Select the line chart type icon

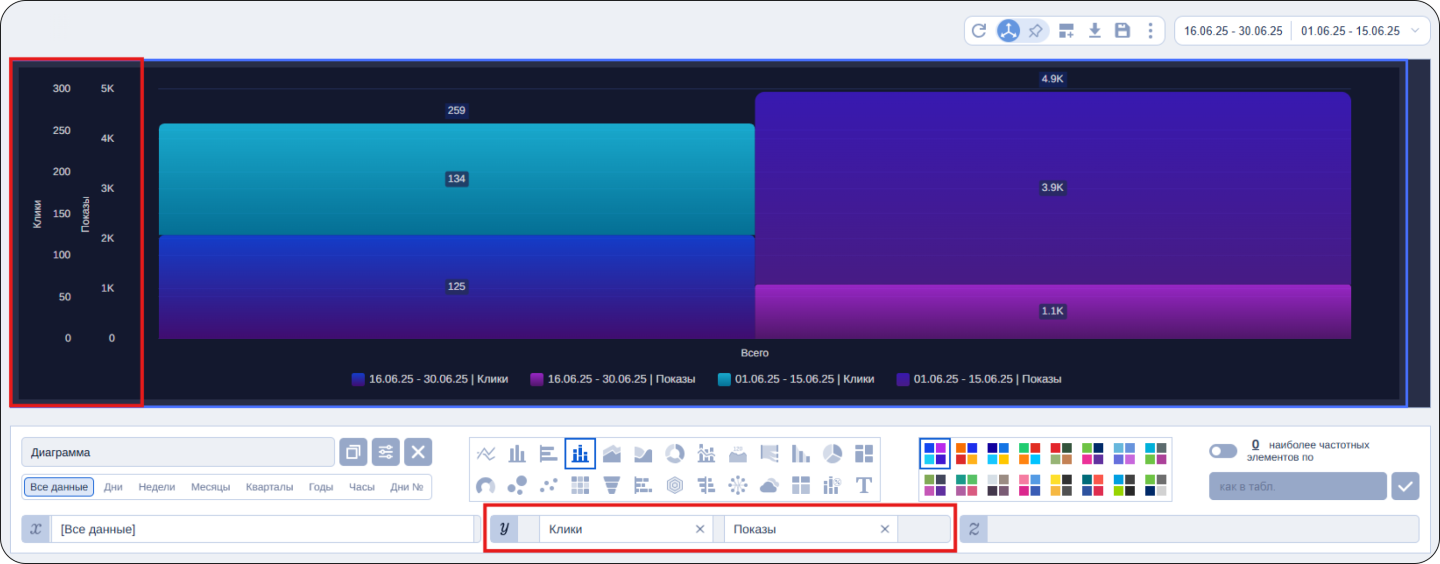486,454
